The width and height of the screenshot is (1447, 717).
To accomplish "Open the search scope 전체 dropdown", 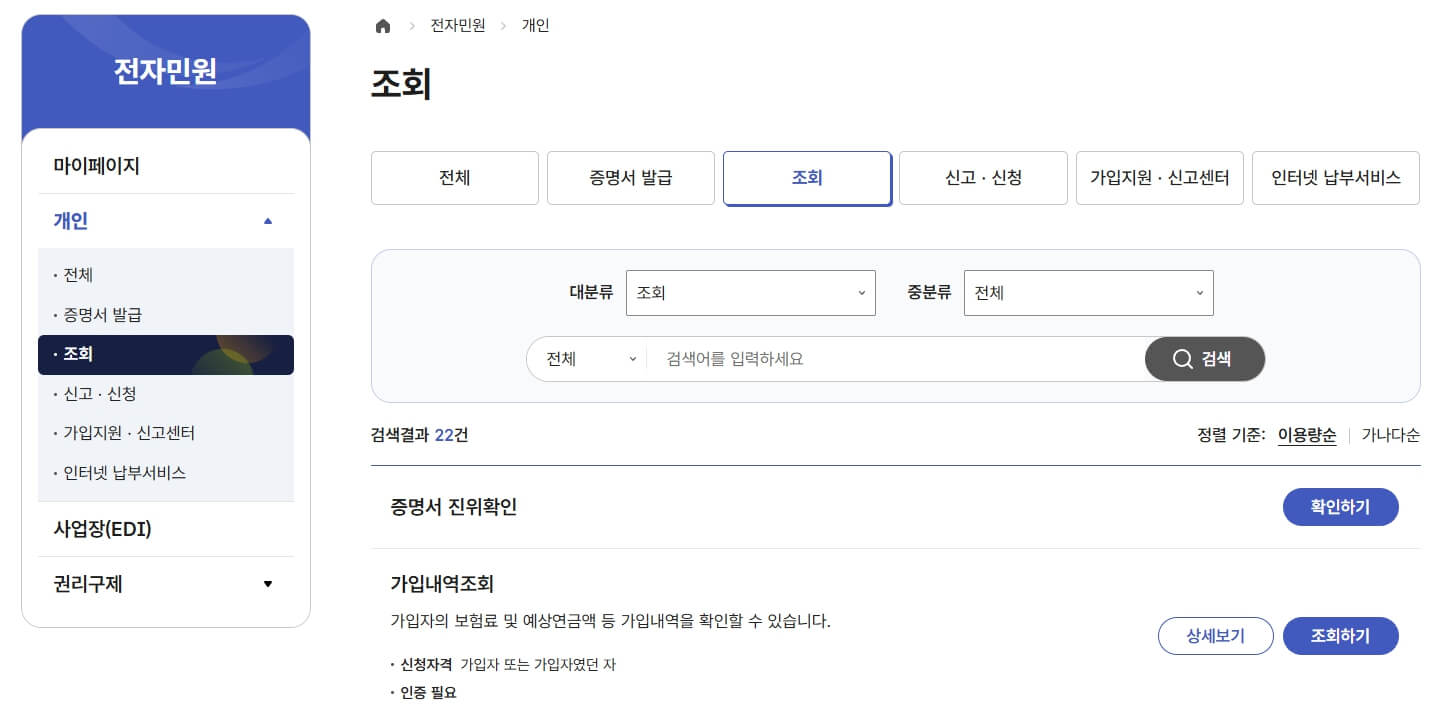I will pyautogui.click(x=586, y=358).
